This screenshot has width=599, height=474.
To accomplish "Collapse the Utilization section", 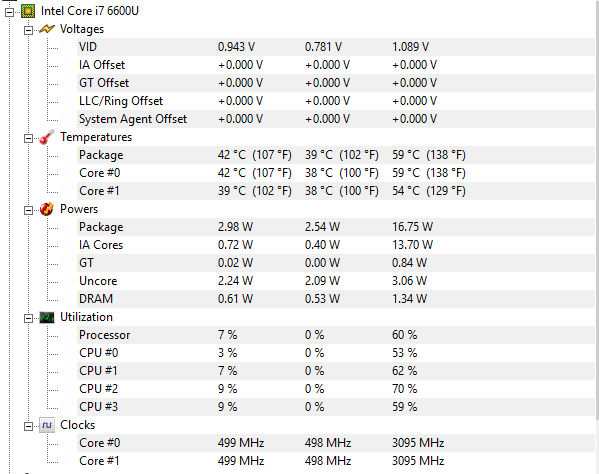I will [x=28, y=318].
